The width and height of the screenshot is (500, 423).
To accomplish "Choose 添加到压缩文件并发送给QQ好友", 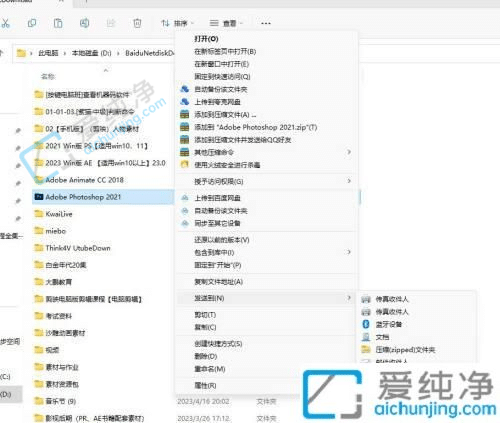I will (243, 140).
